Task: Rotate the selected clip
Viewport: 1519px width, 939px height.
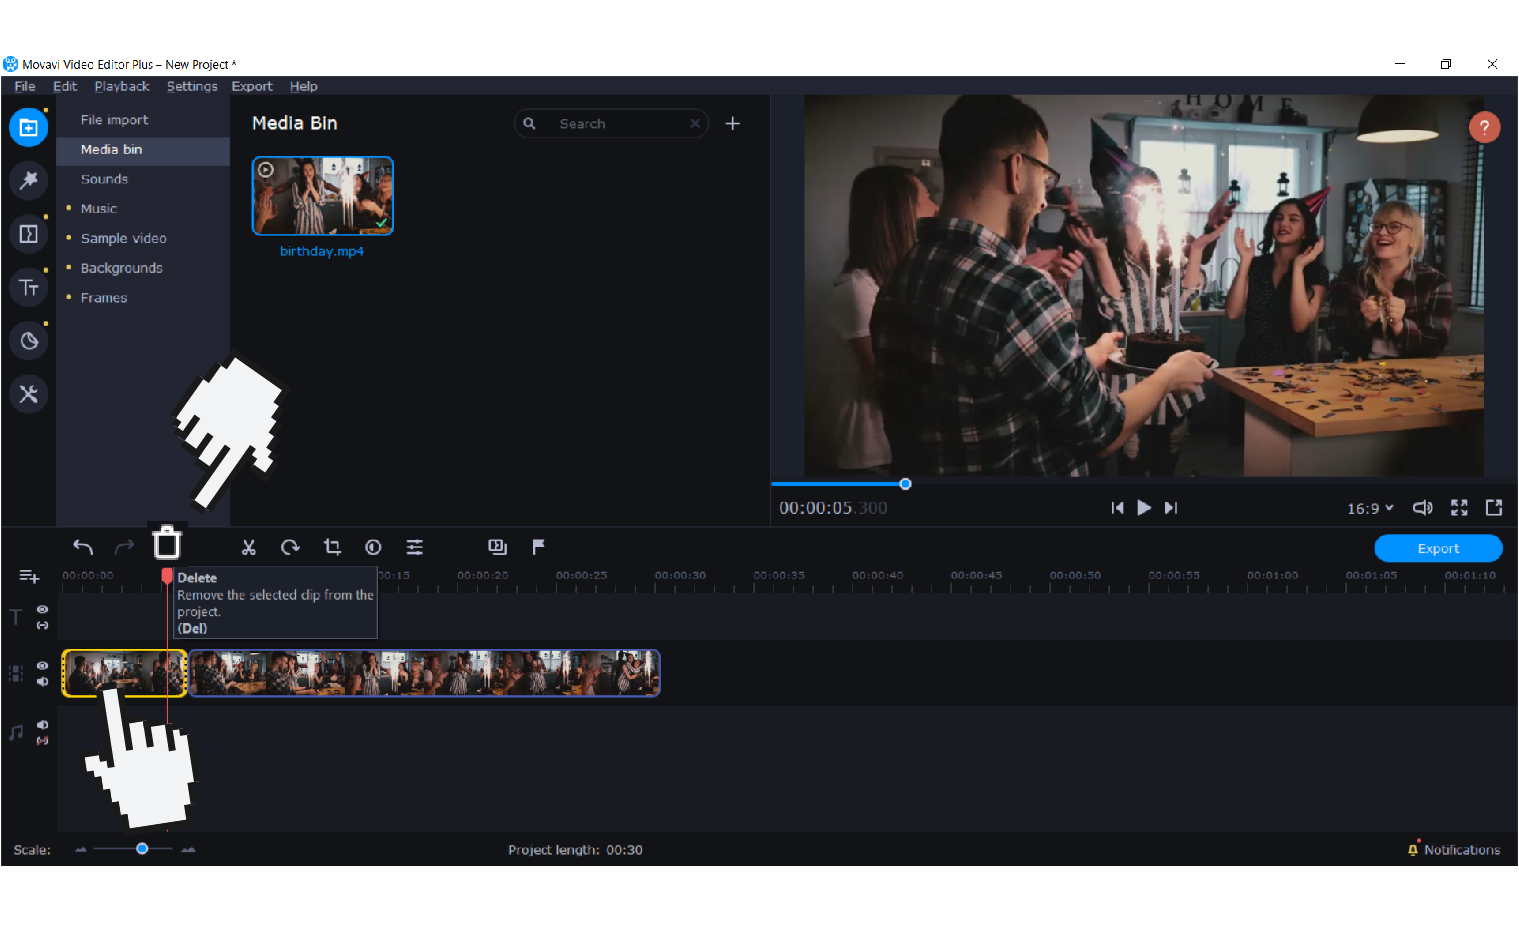Action: coord(290,547)
